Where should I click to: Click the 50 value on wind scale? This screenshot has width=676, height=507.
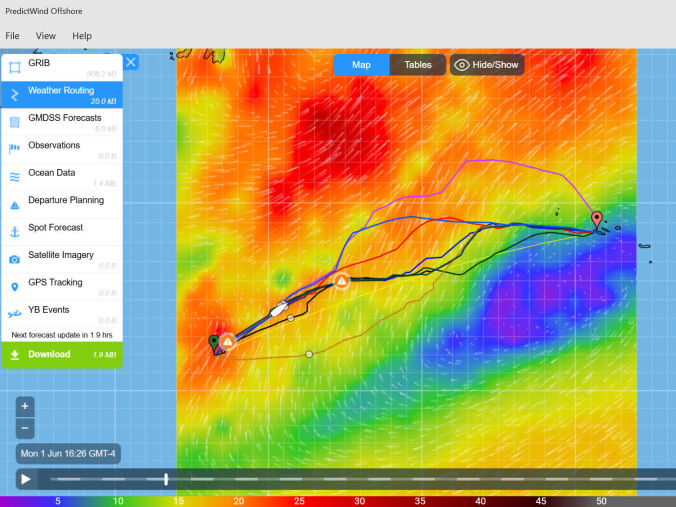(601, 501)
